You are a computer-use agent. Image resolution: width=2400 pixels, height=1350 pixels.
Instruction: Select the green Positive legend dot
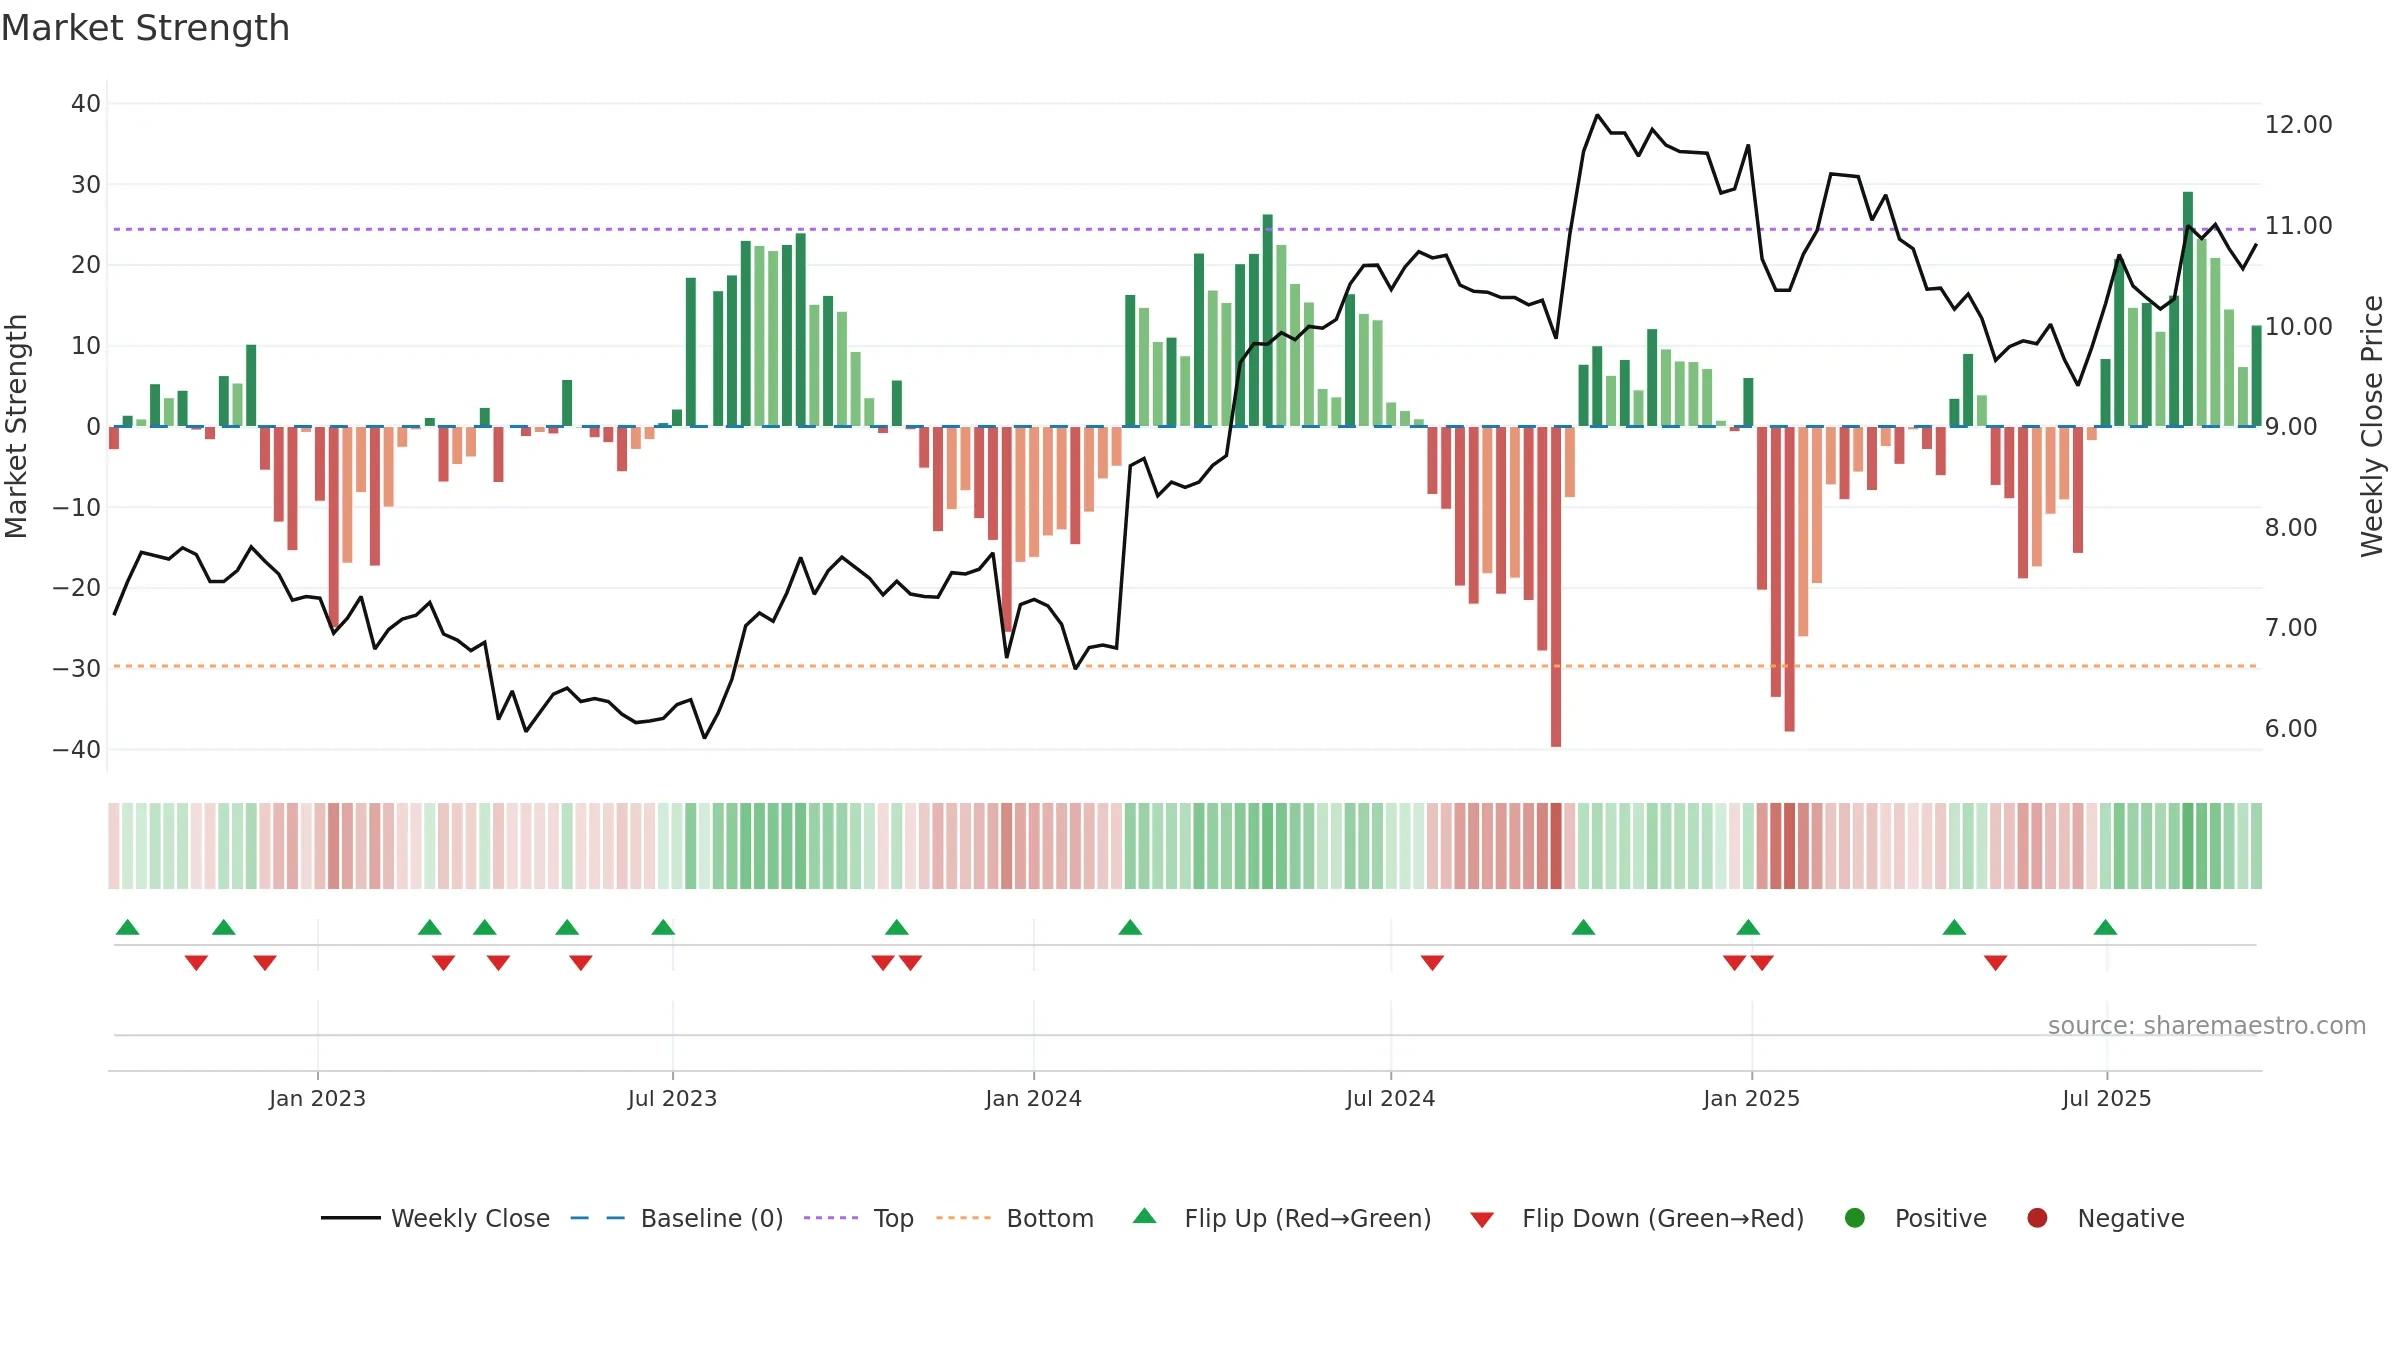tap(1855, 1218)
